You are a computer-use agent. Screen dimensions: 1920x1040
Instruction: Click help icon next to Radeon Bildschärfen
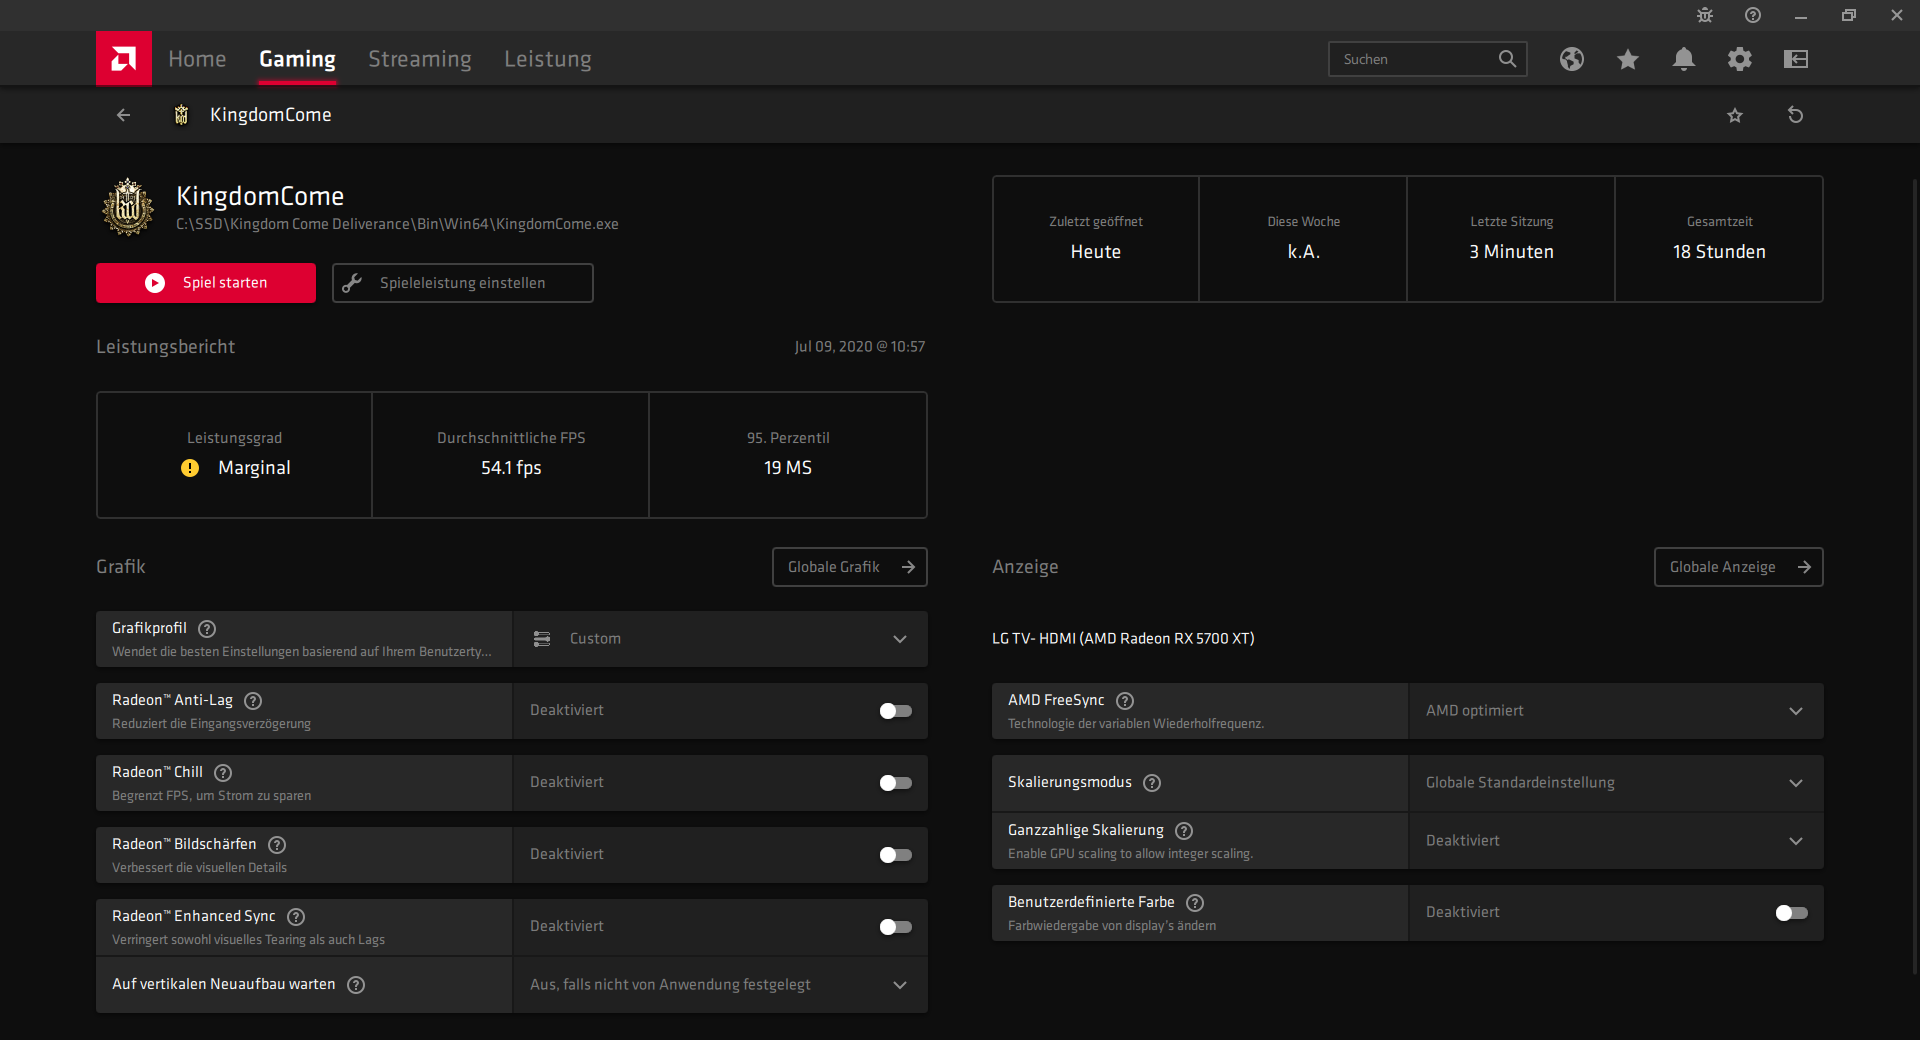(277, 845)
